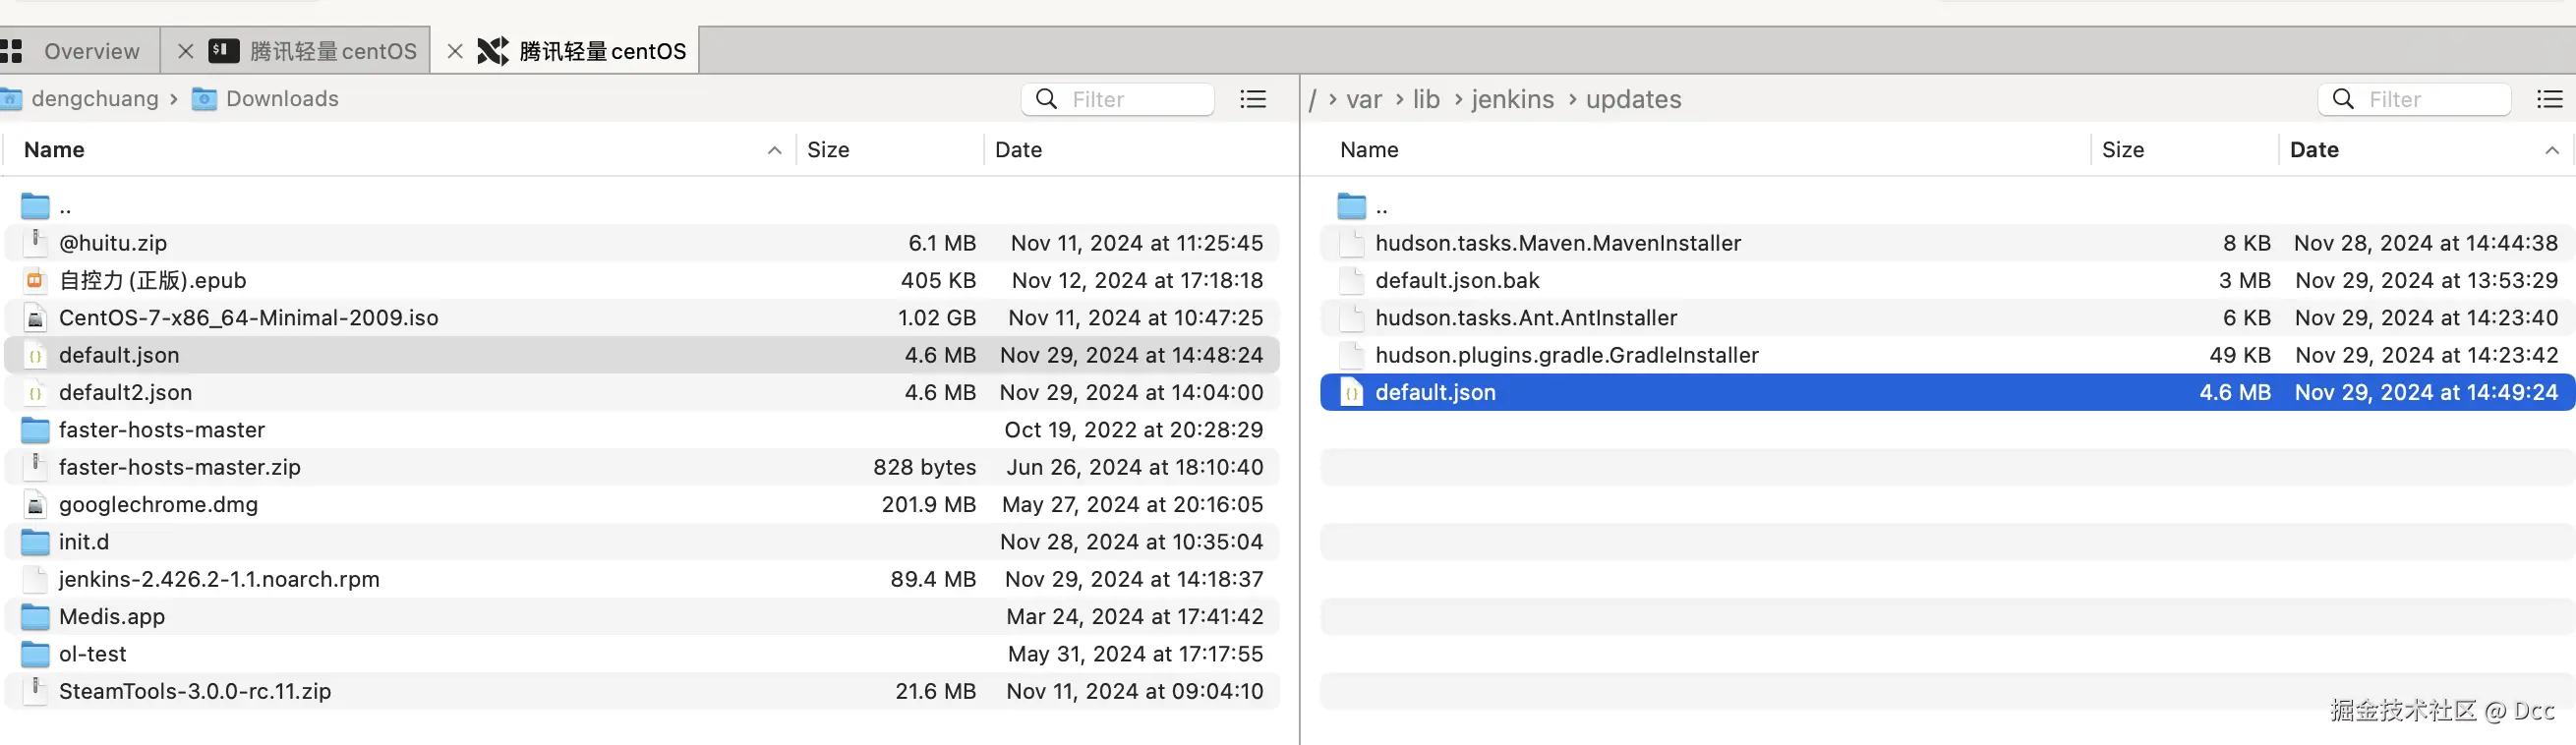The width and height of the screenshot is (2576, 745).
Task: Select CentOS-7-x86_64-Minimal-2009.iso
Action: [642, 318]
